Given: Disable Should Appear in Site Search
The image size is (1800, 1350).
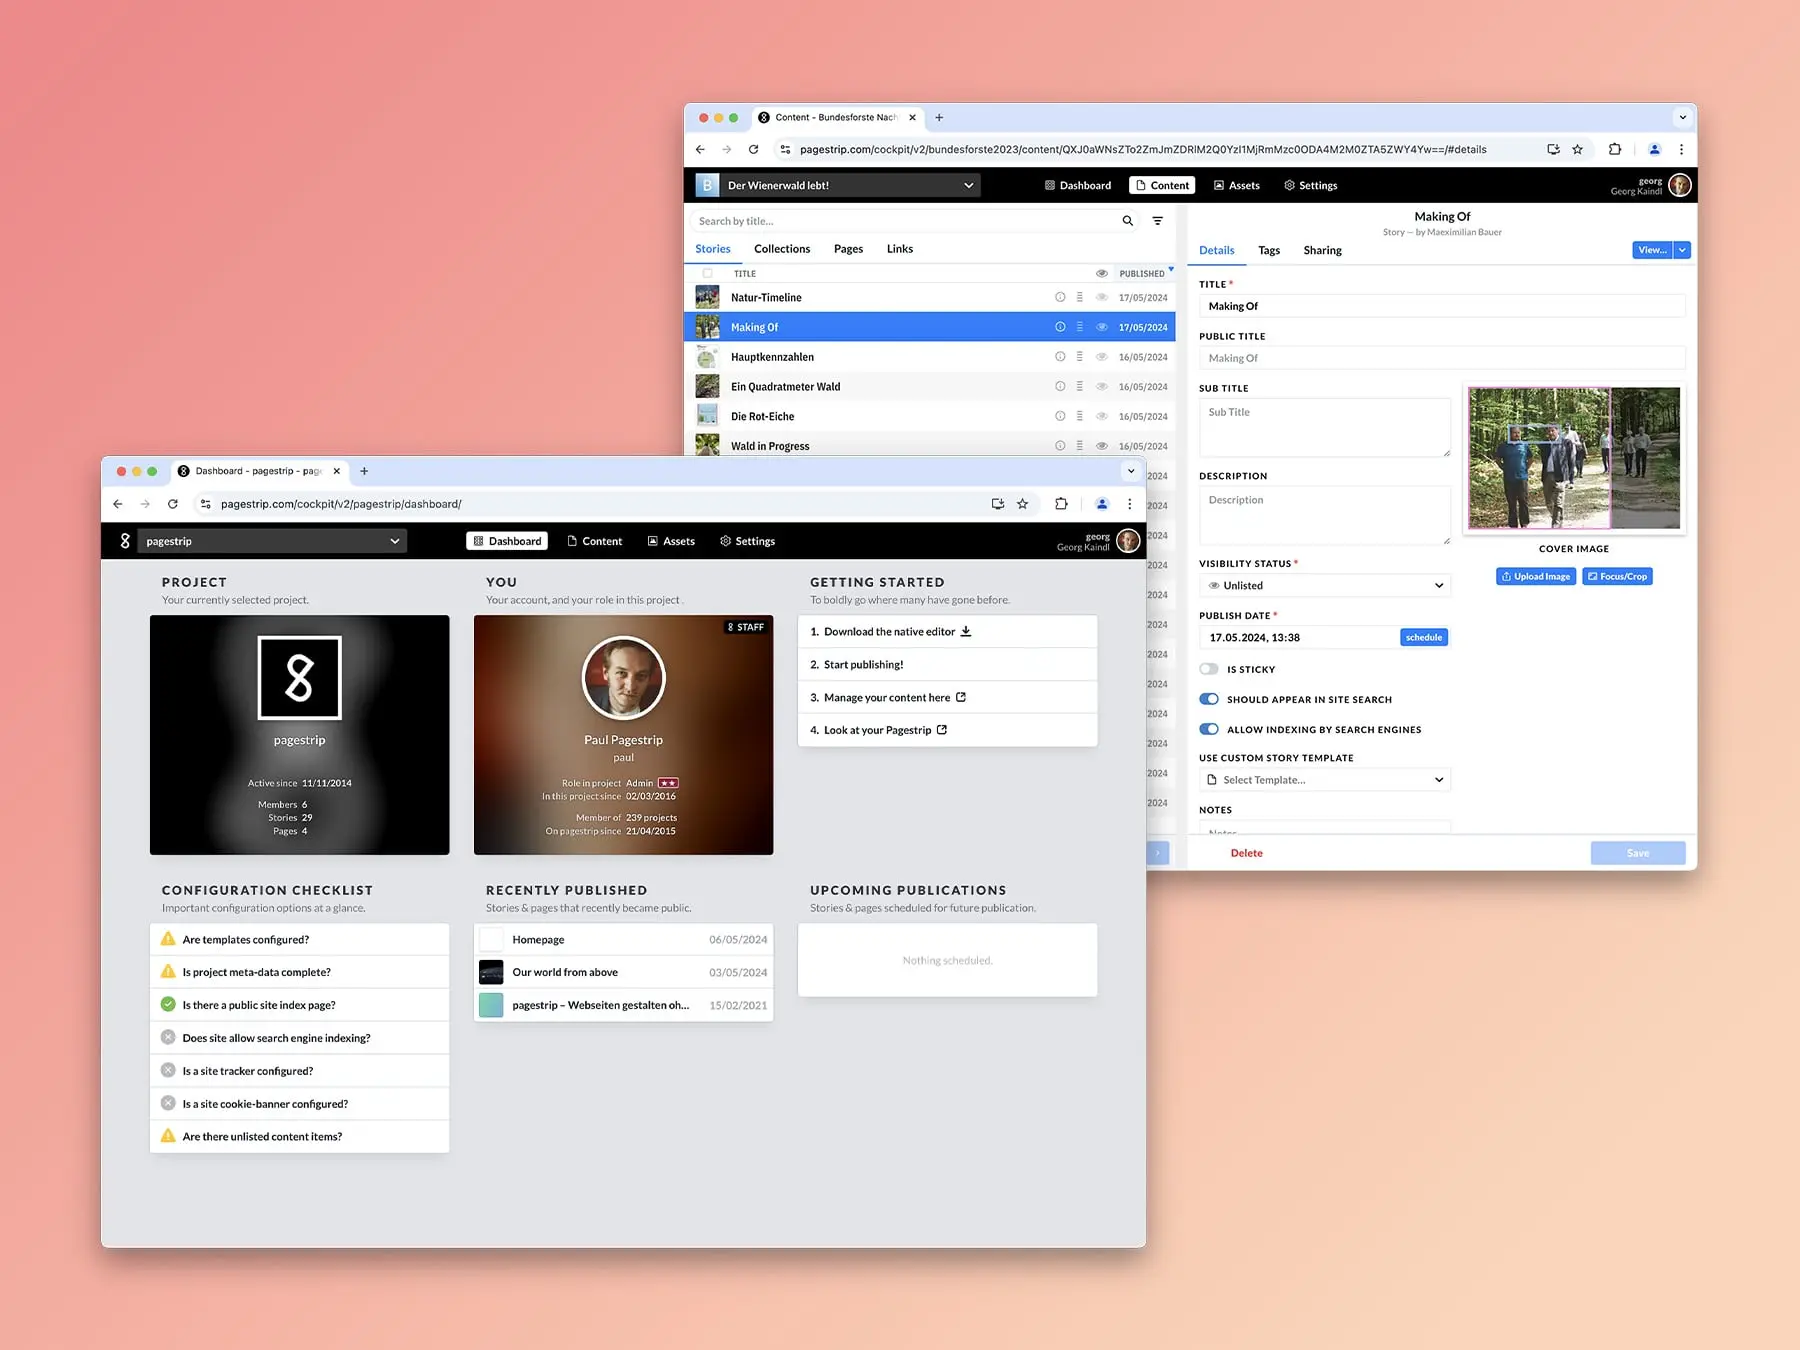Looking at the screenshot, I should click(x=1209, y=699).
